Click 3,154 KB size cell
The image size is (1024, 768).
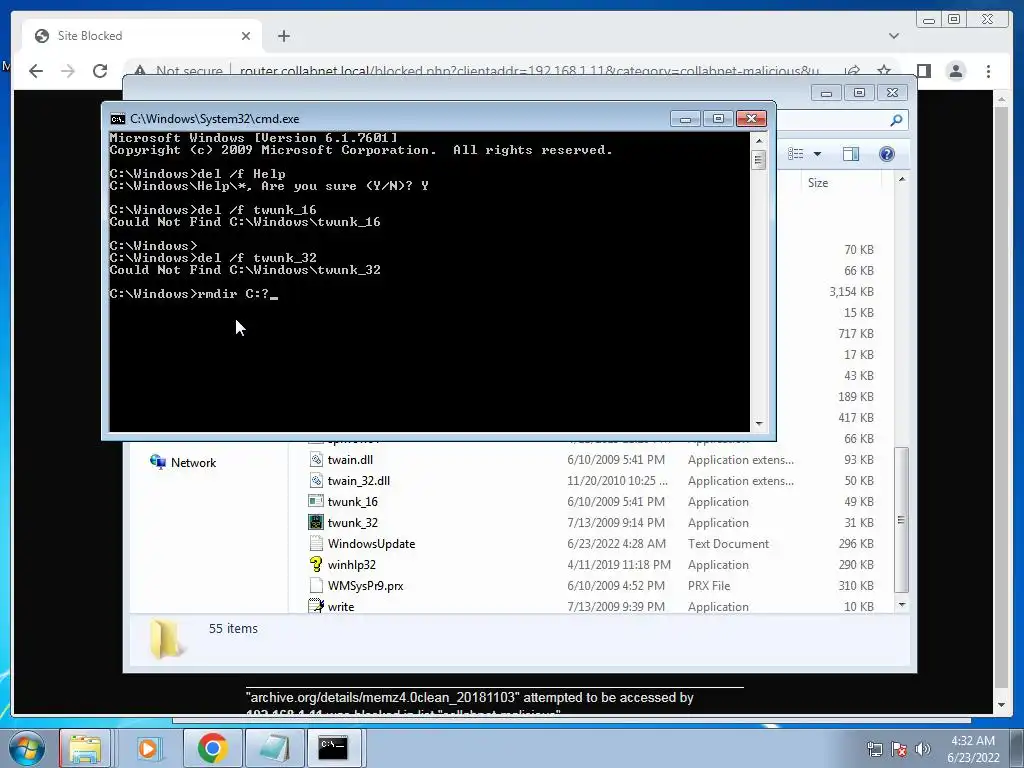[x=851, y=292]
